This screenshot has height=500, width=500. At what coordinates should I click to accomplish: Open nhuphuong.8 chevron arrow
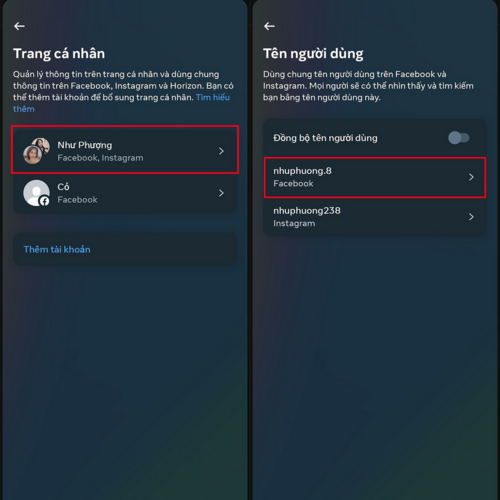(x=471, y=177)
